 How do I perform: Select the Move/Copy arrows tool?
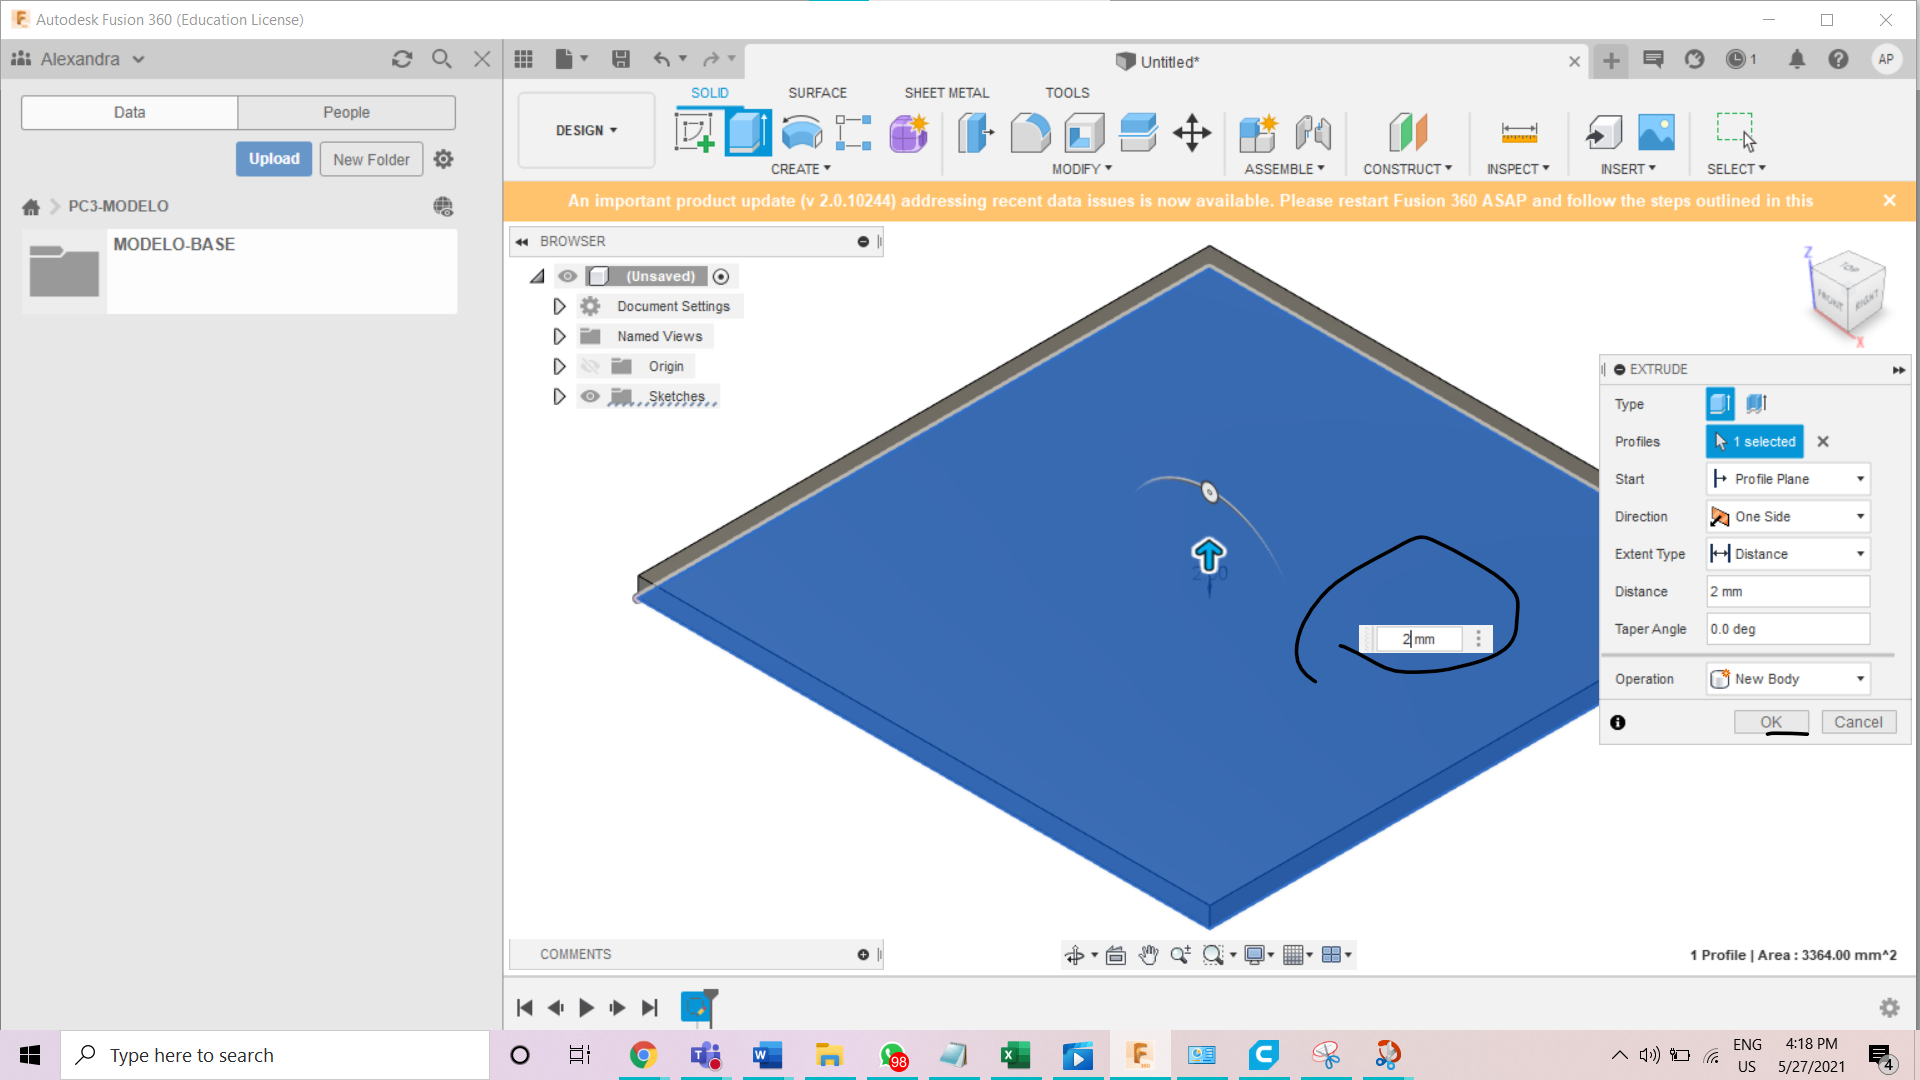coord(1192,132)
